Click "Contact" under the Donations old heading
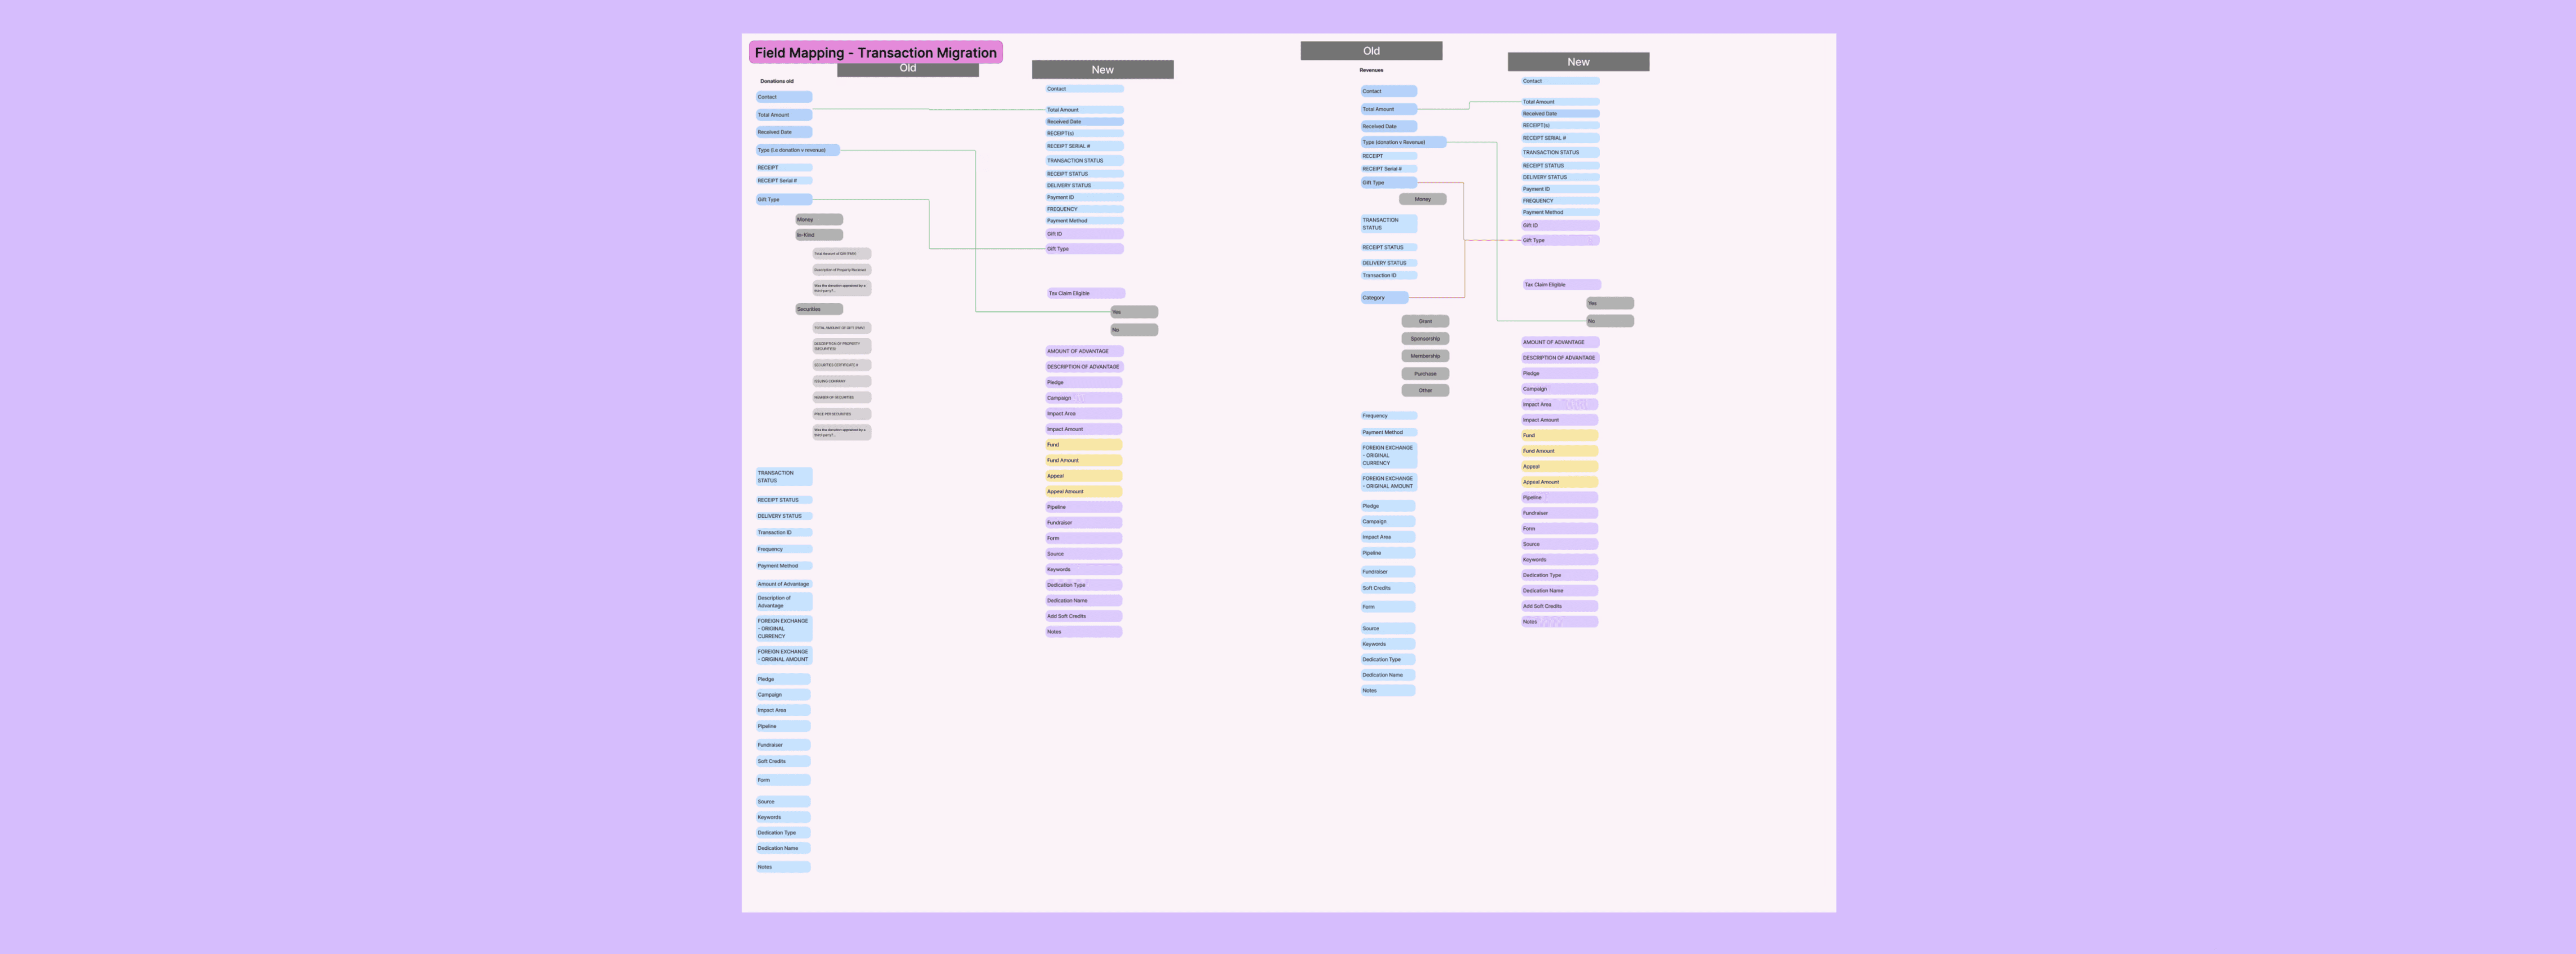2576x954 pixels. click(x=784, y=97)
